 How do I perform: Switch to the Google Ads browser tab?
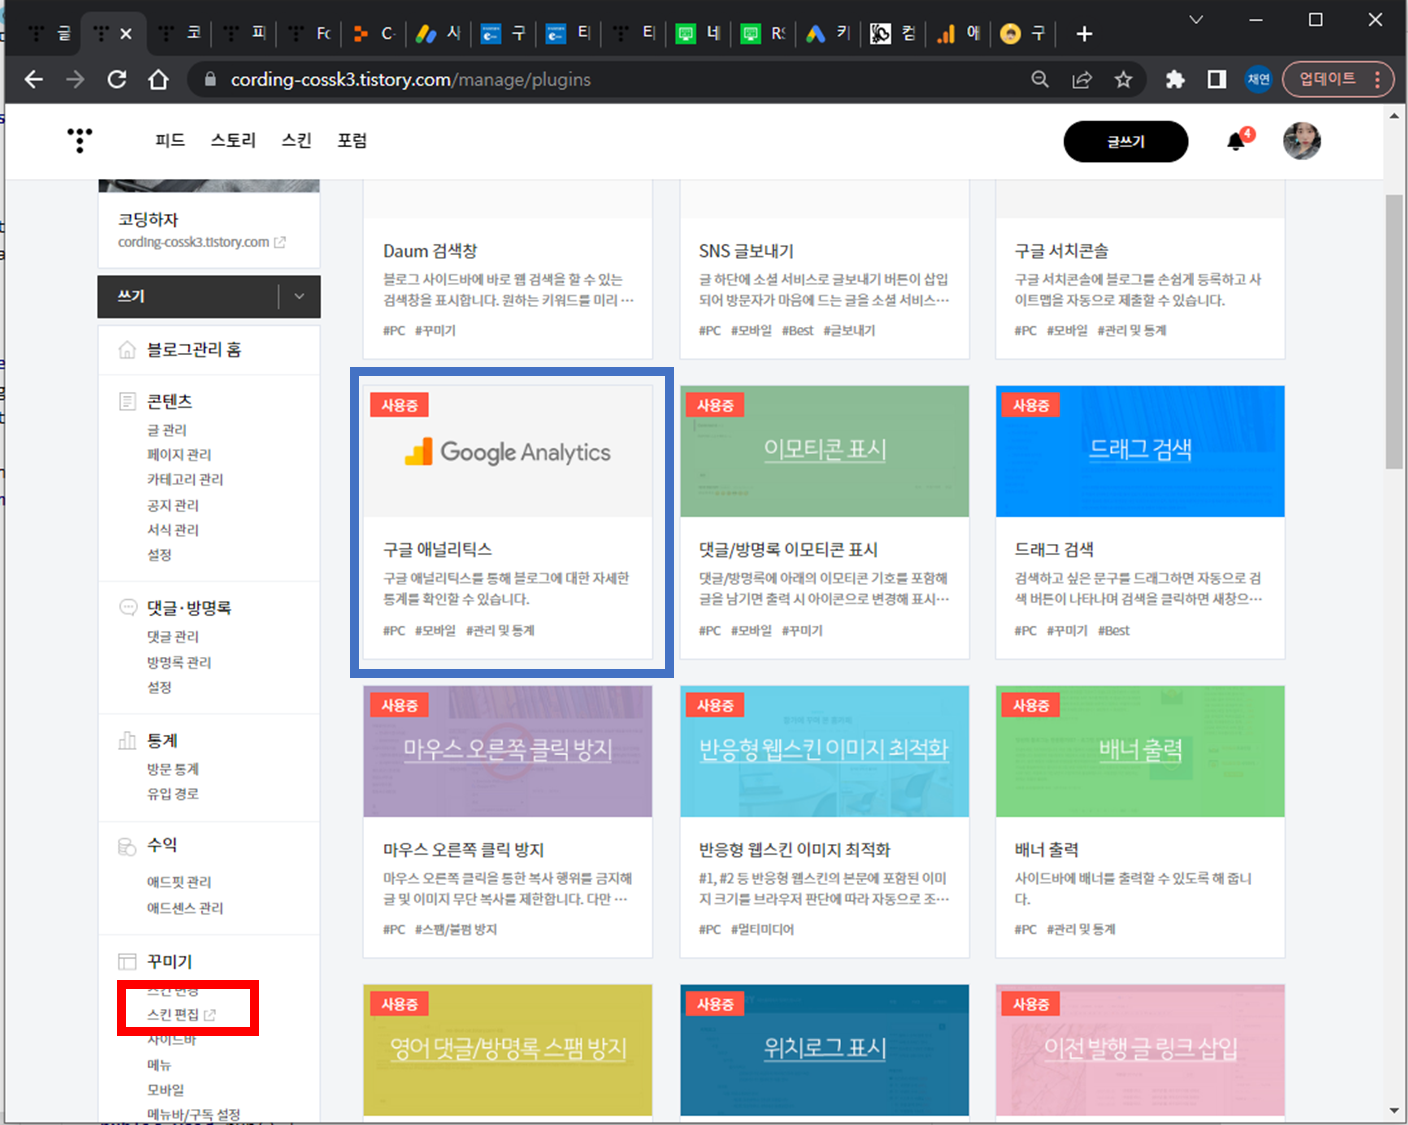click(816, 34)
